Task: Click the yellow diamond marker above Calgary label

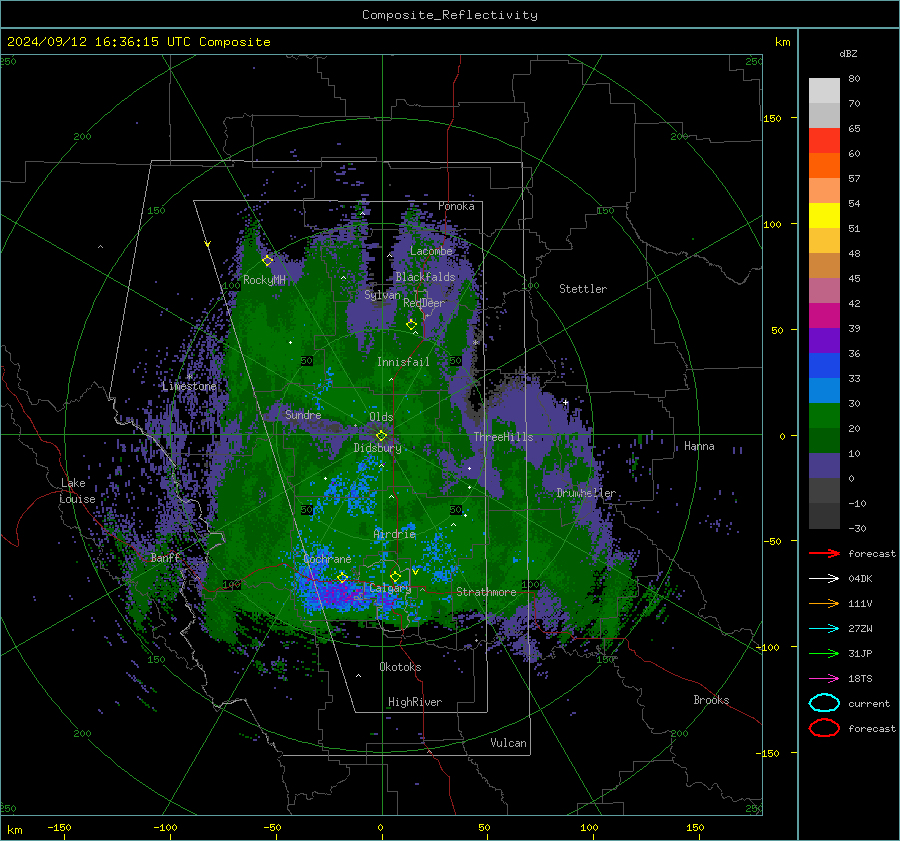Action: click(x=395, y=576)
